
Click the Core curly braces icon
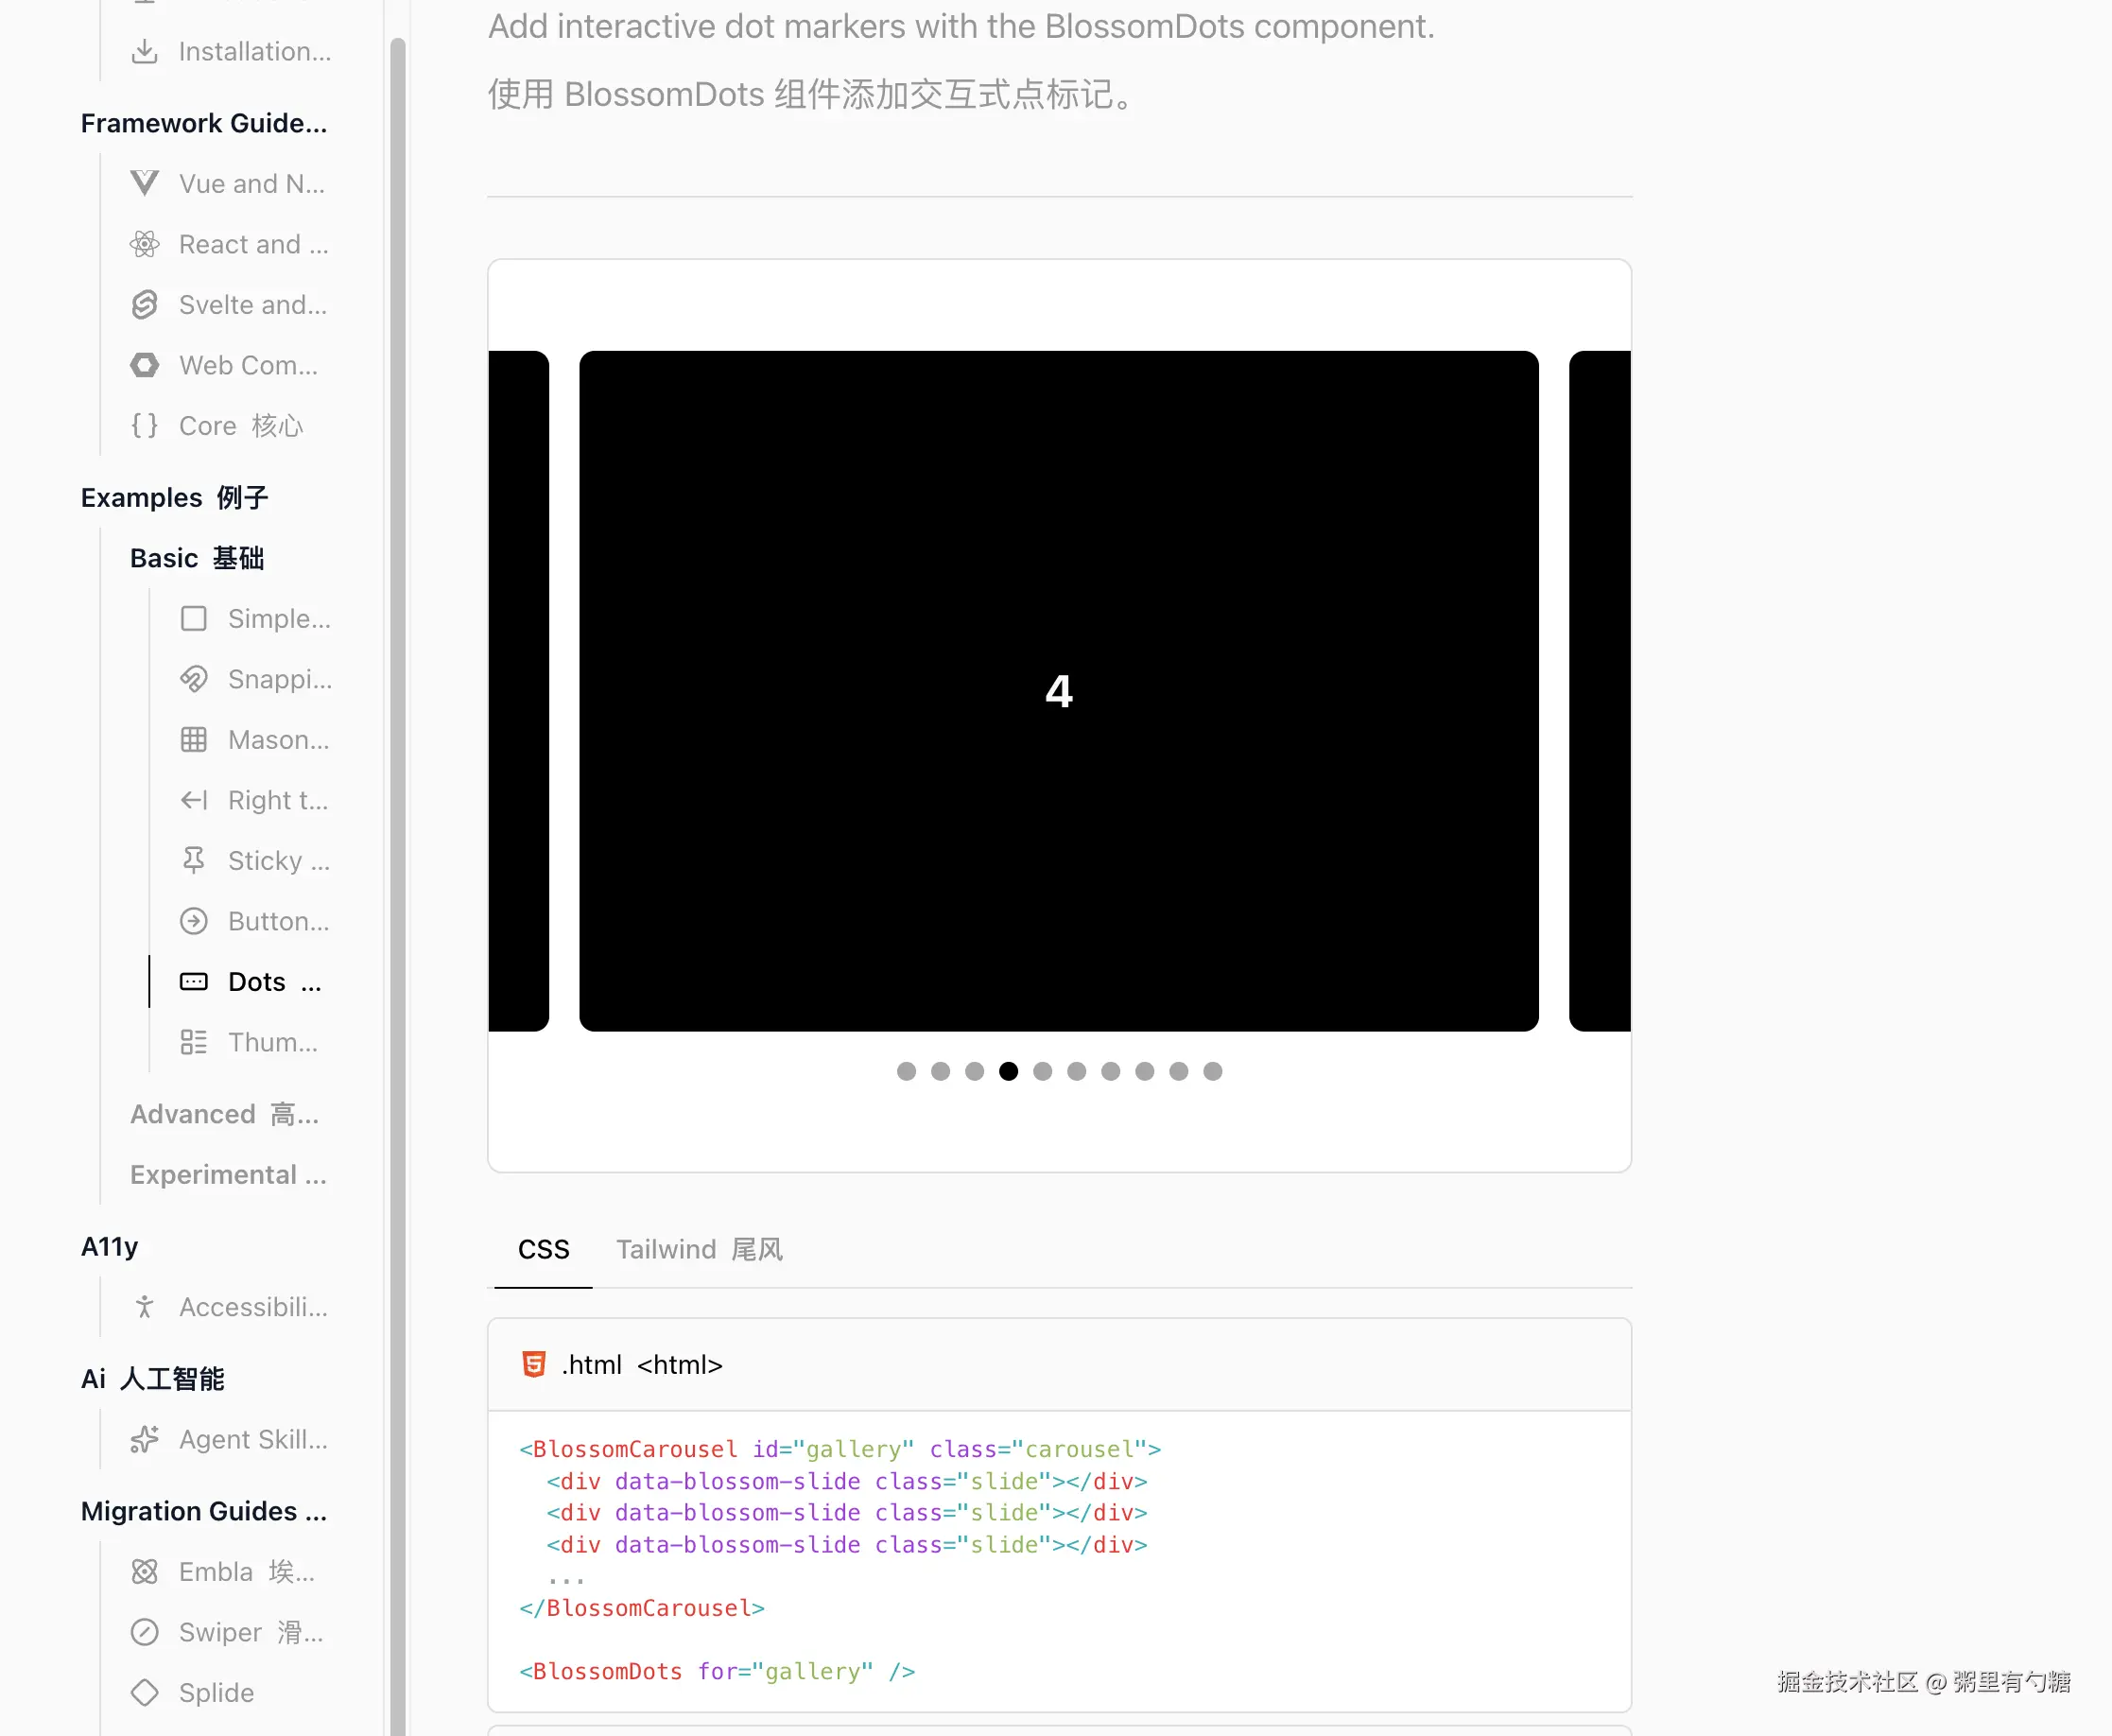click(x=145, y=426)
